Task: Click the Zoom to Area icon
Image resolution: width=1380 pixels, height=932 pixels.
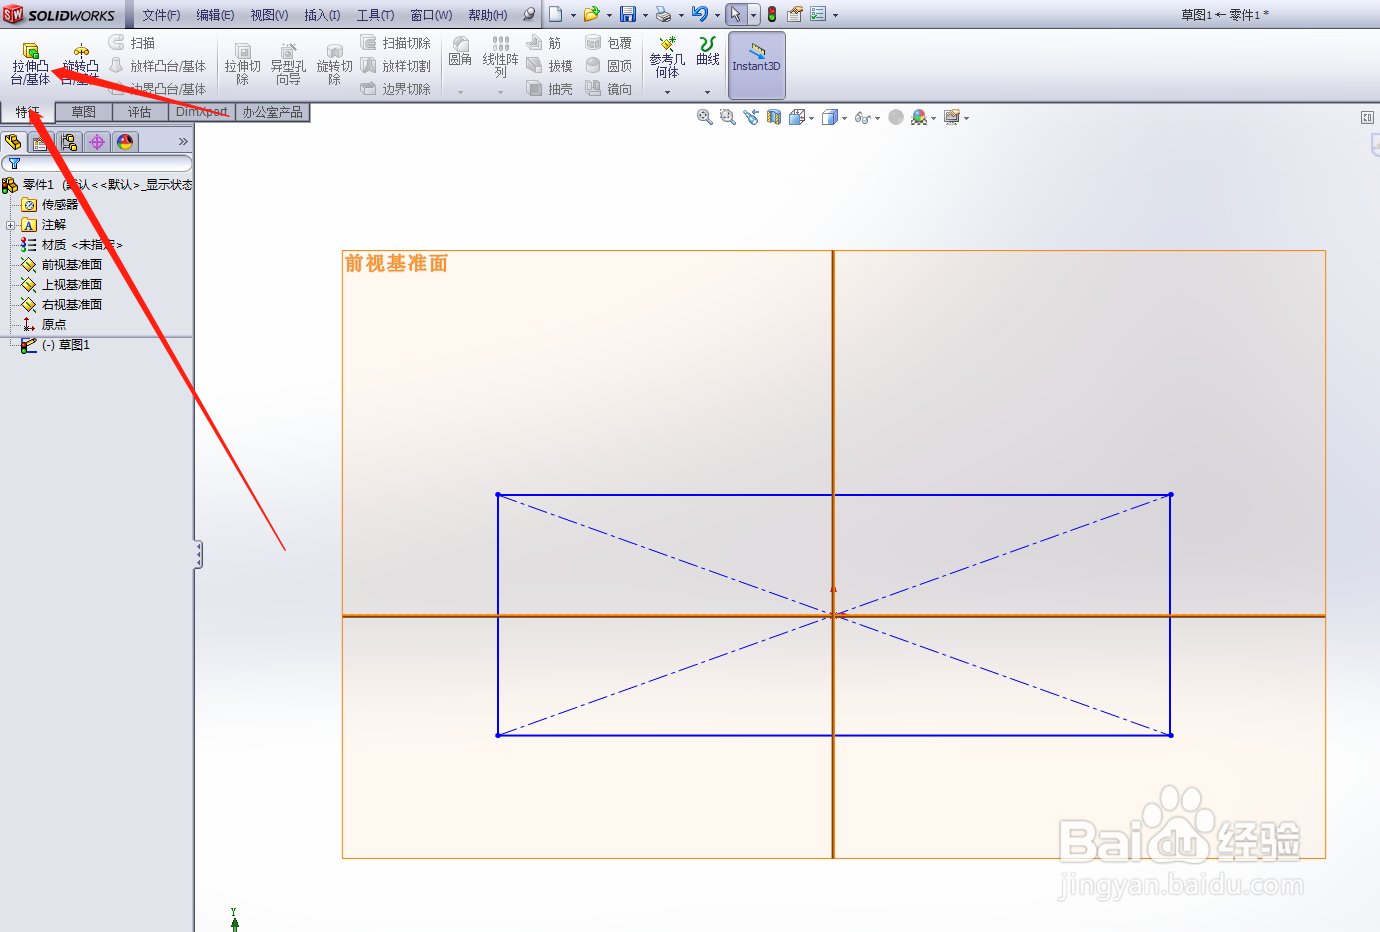Action: (728, 117)
